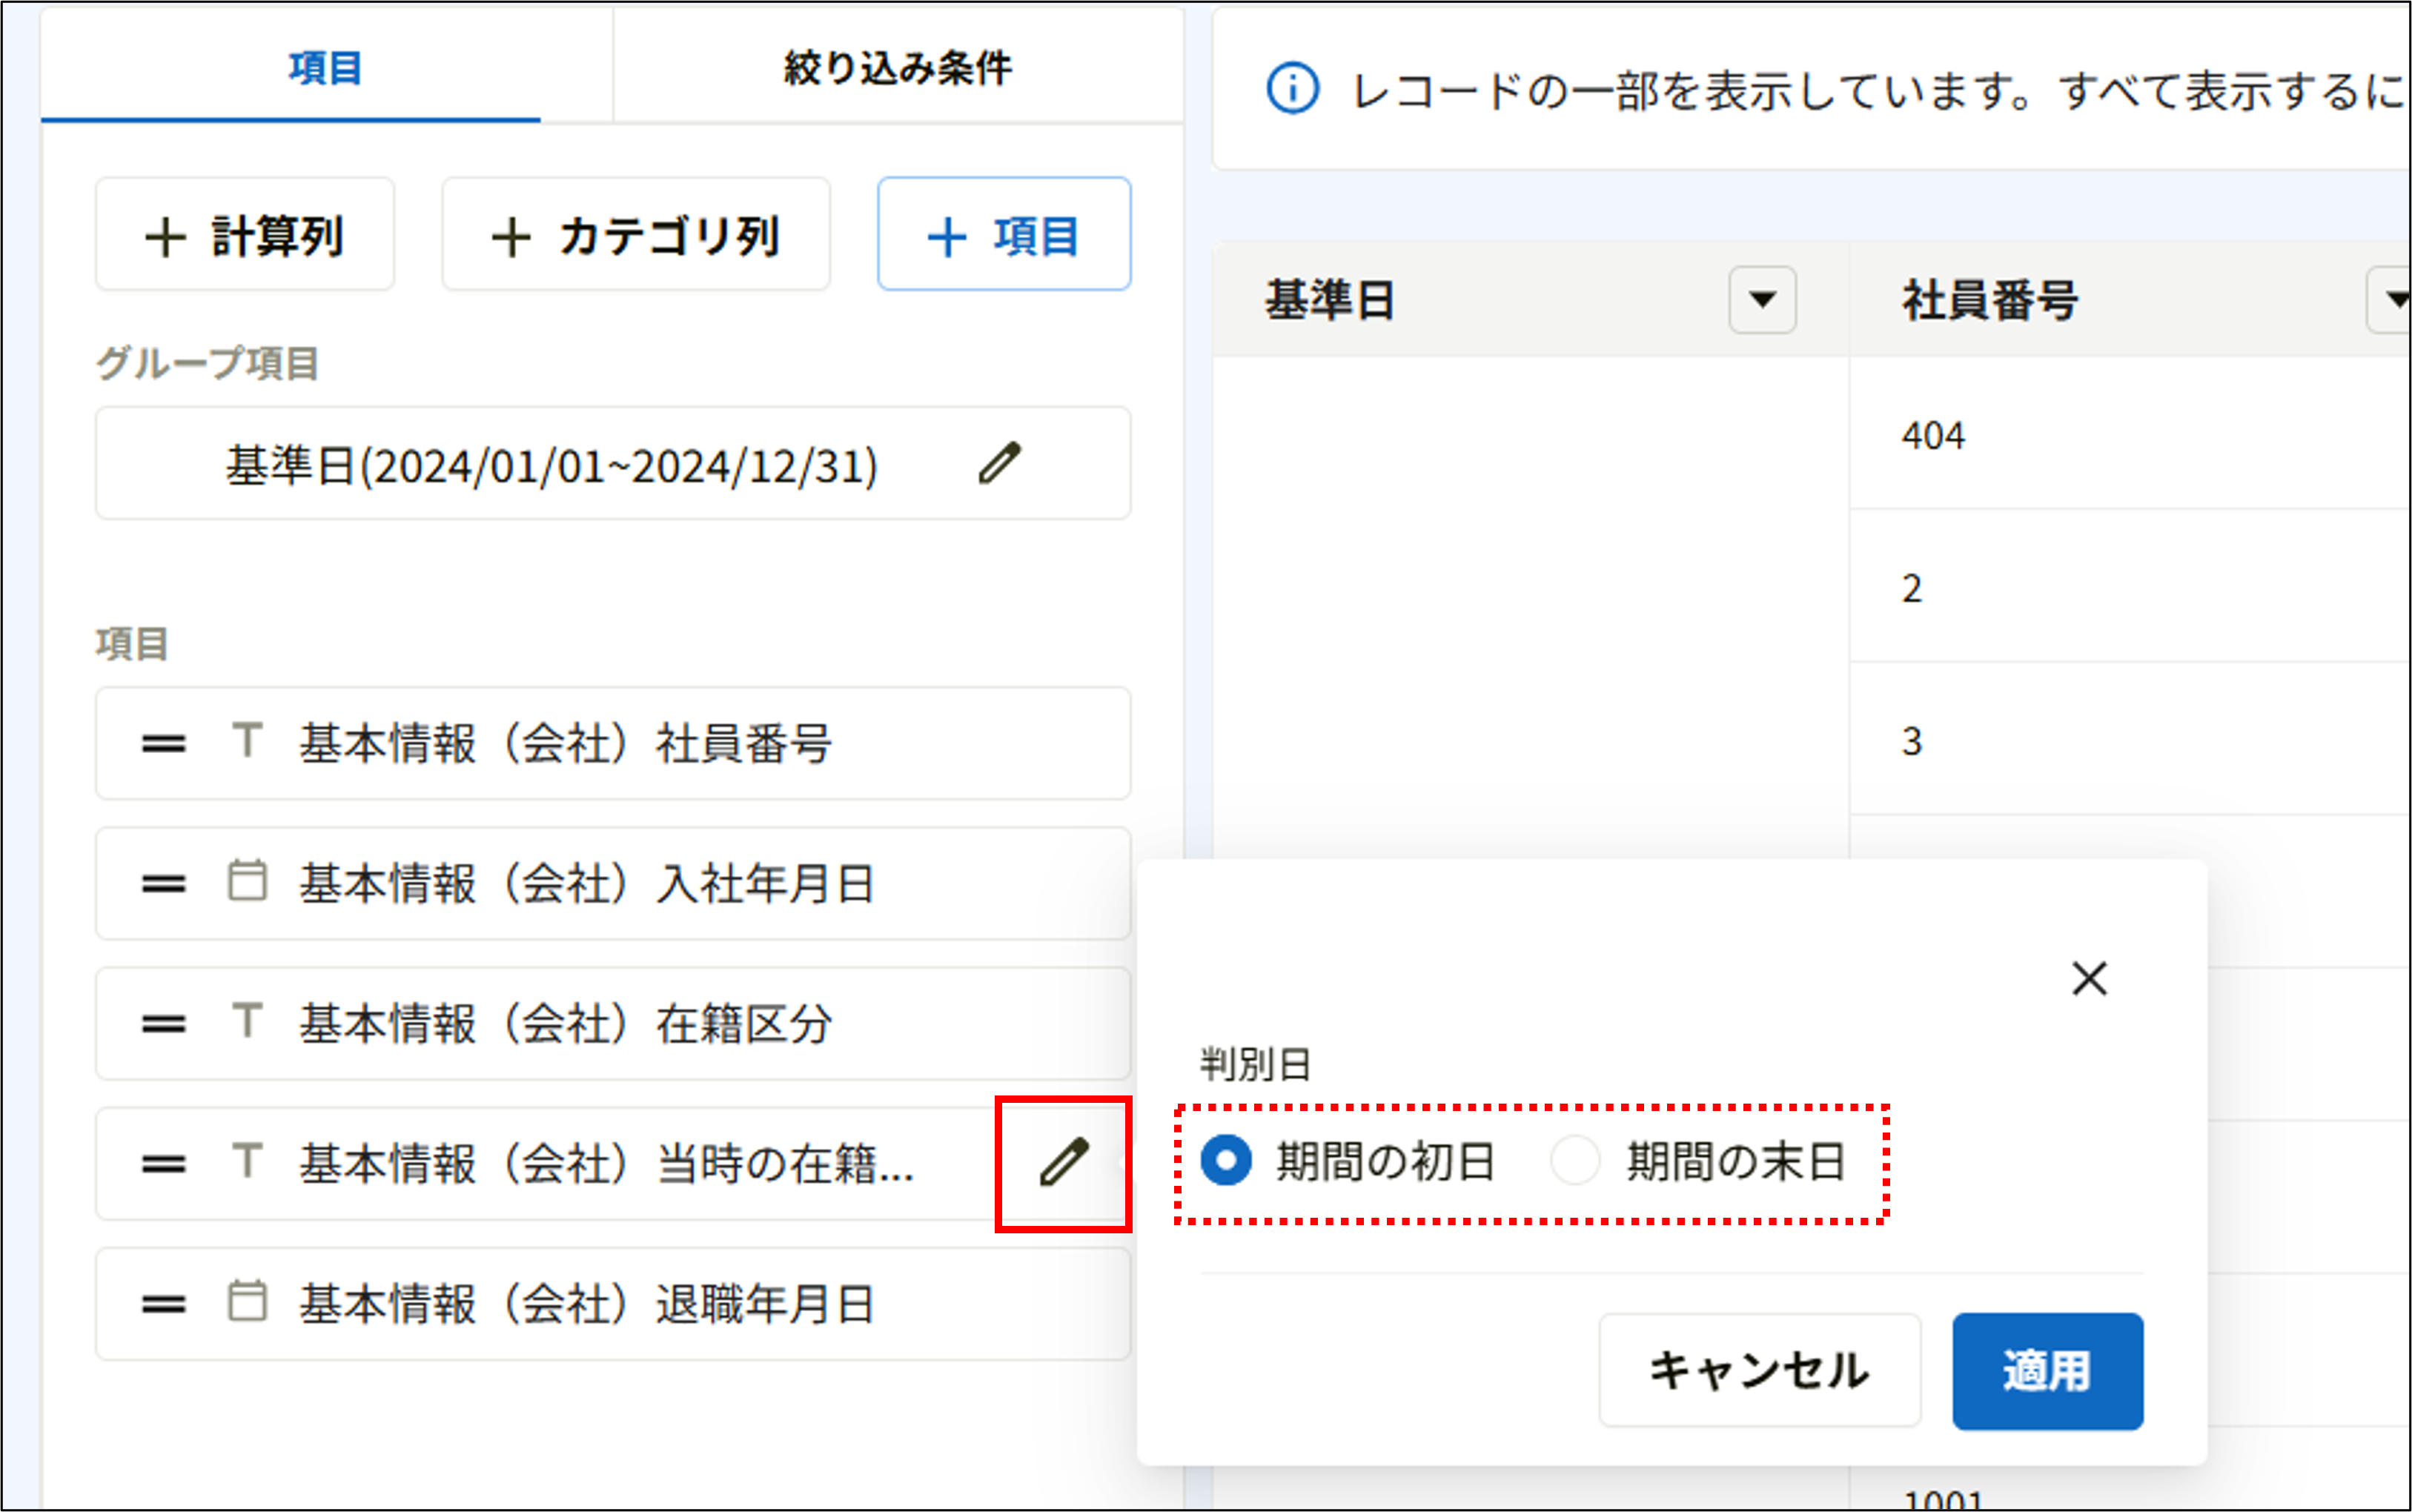Image resolution: width=2412 pixels, height=1512 pixels.
Task: Select the 期間の初日 radio option
Action: tap(1228, 1160)
